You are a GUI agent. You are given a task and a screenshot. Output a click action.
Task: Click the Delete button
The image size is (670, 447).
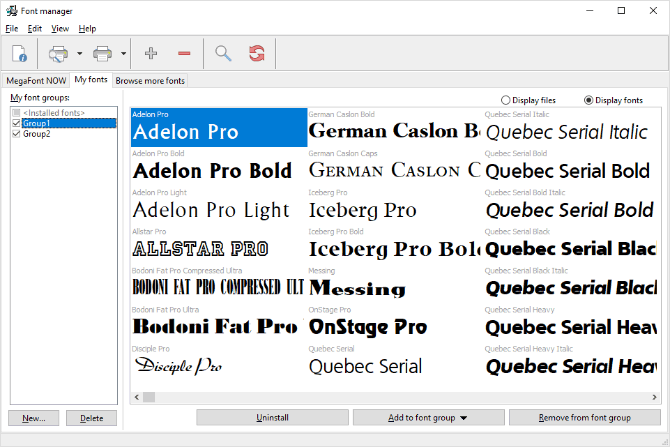point(91,418)
